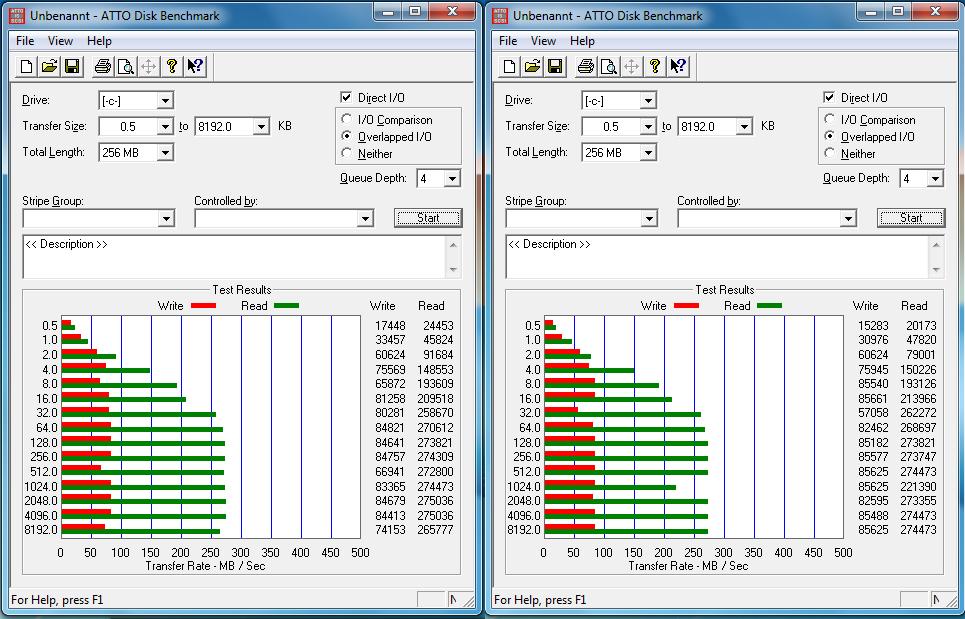This screenshot has height=619, width=965.
Task: Click red Write legend swatch in left window
Action: pyautogui.click(x=203, y=306)
